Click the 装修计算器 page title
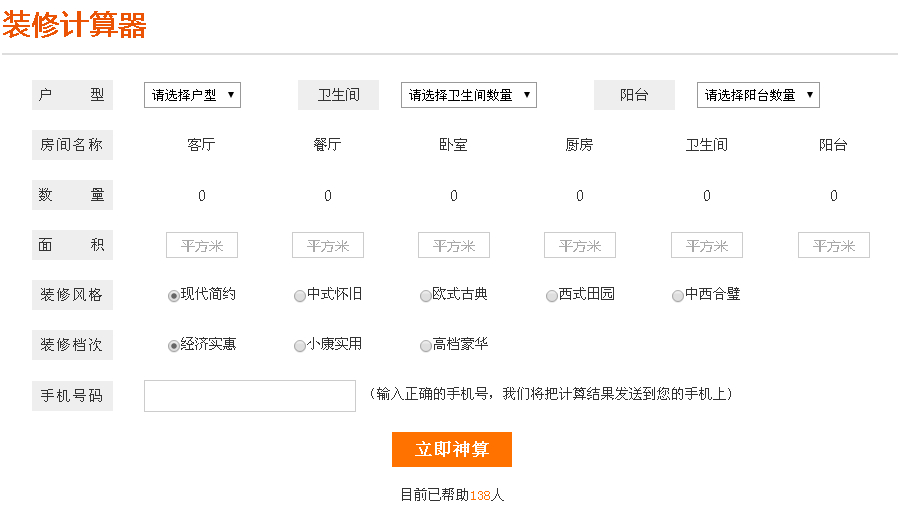Viewport: 898px width, 510px height. tap(75, 26)
